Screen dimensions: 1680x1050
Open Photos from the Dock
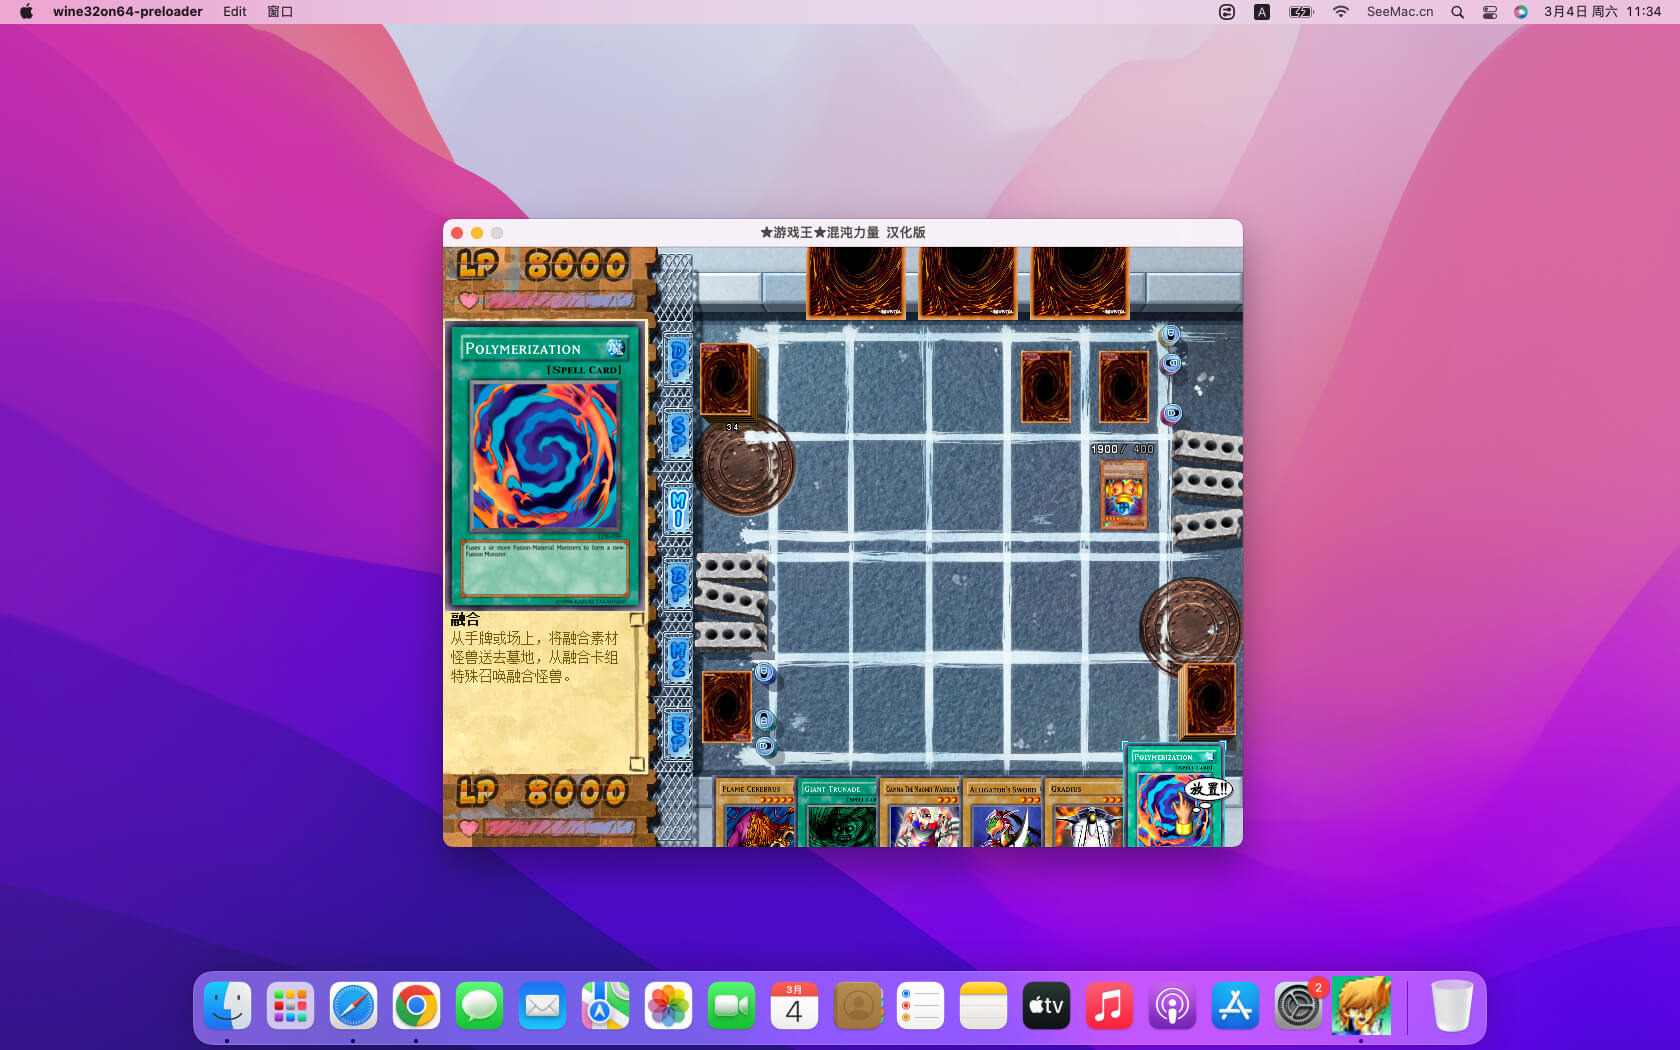point(669,1006)
